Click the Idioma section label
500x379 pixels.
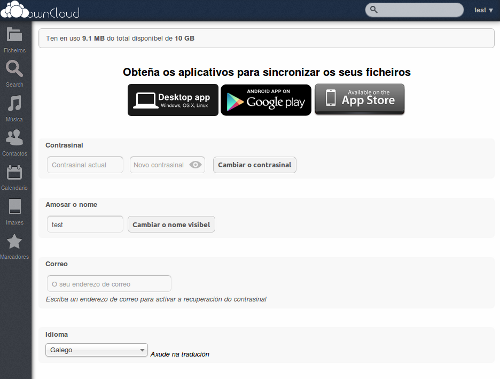57,334
